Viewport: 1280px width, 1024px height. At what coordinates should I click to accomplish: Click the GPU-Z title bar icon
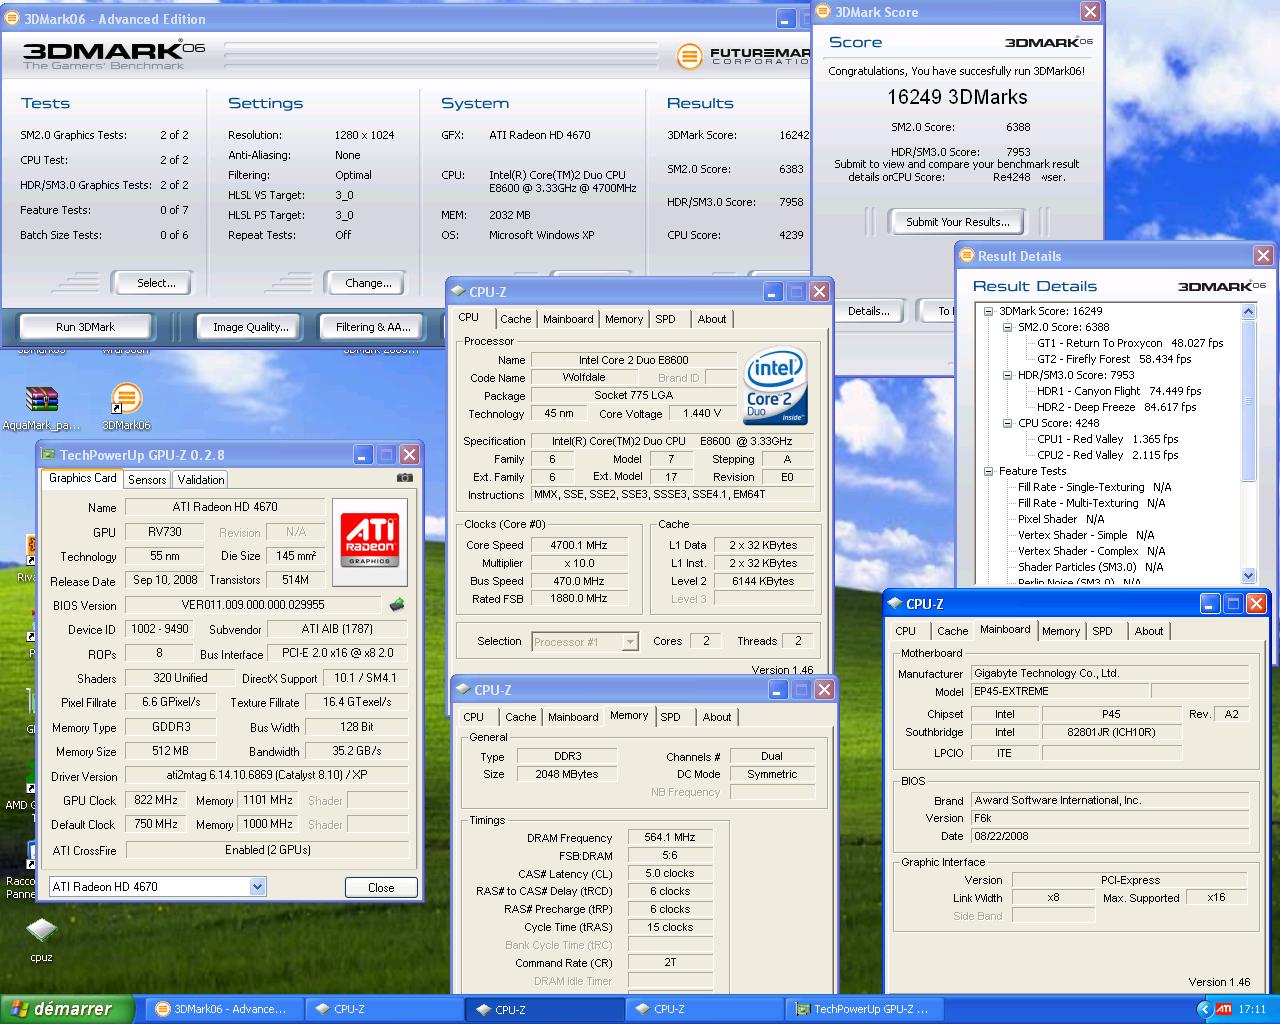pos(48,455)
